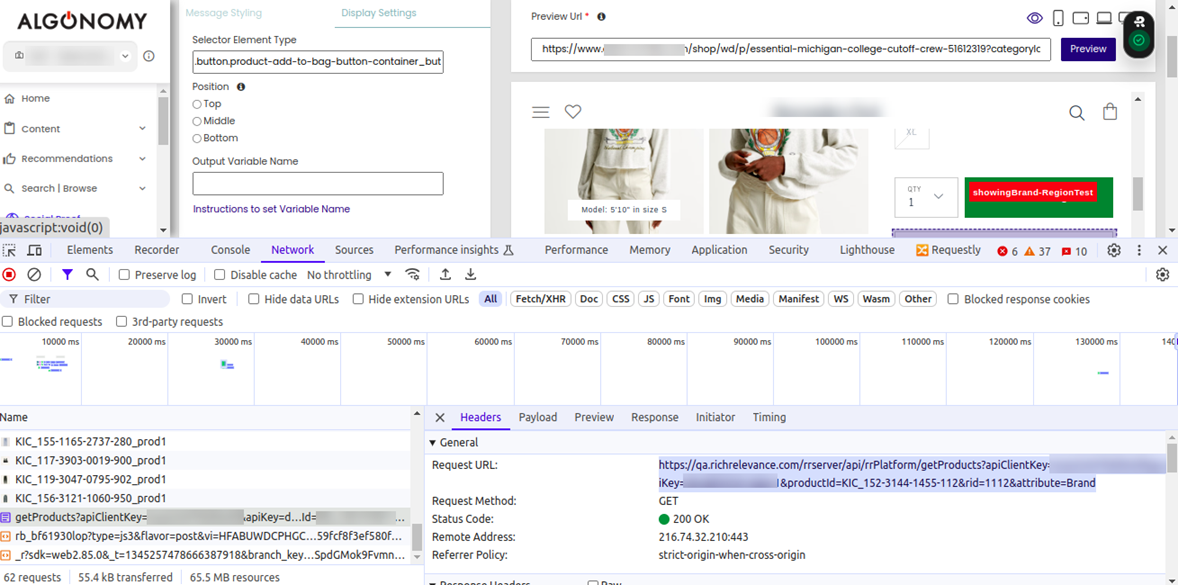Screen dimensions: 1178x585
Task: Click the inspect element picker icon
Action: coord(10,250)
